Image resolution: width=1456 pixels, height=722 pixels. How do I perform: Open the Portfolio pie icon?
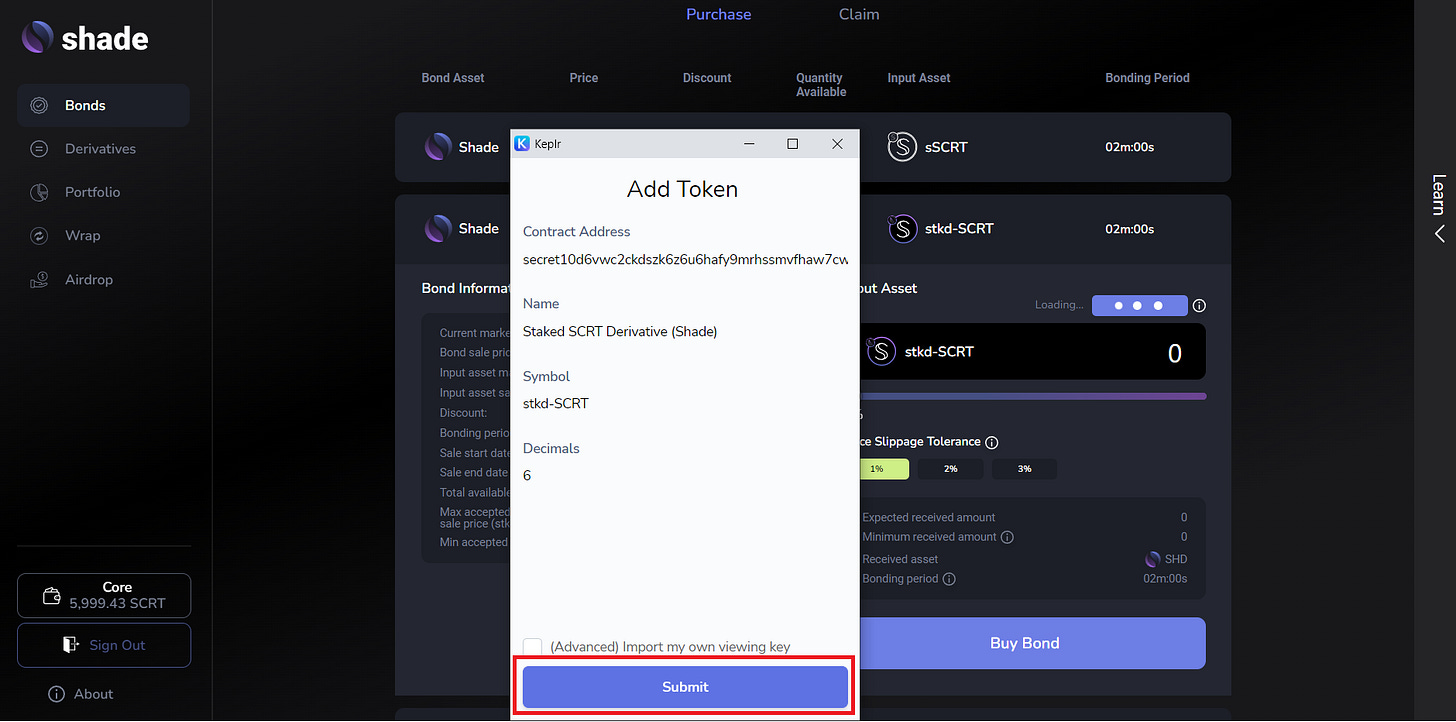click(39, 192)
